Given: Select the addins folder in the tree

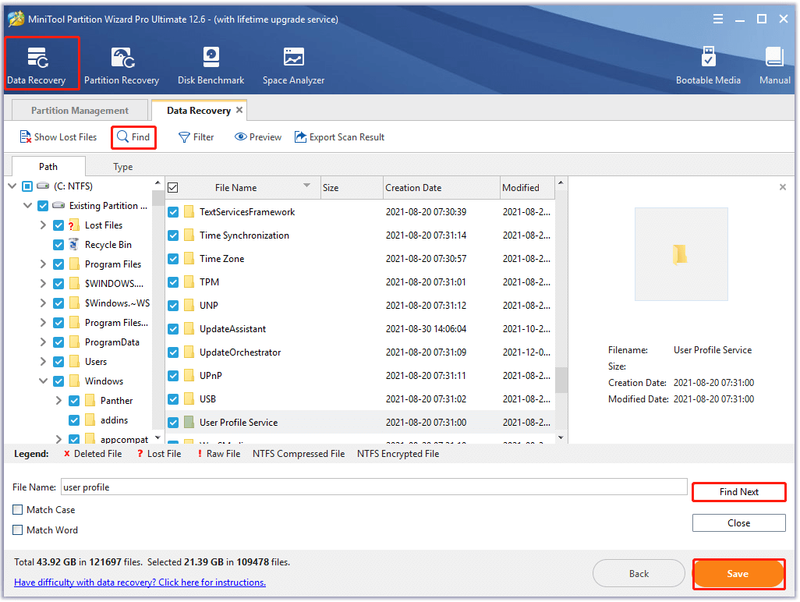Looking at the screenshot, I should point(114,420).
